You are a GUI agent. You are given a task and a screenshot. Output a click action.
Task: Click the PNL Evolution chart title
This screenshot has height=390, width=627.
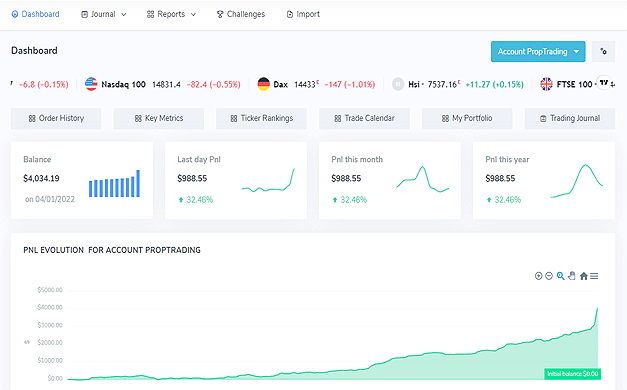(112, 250)
